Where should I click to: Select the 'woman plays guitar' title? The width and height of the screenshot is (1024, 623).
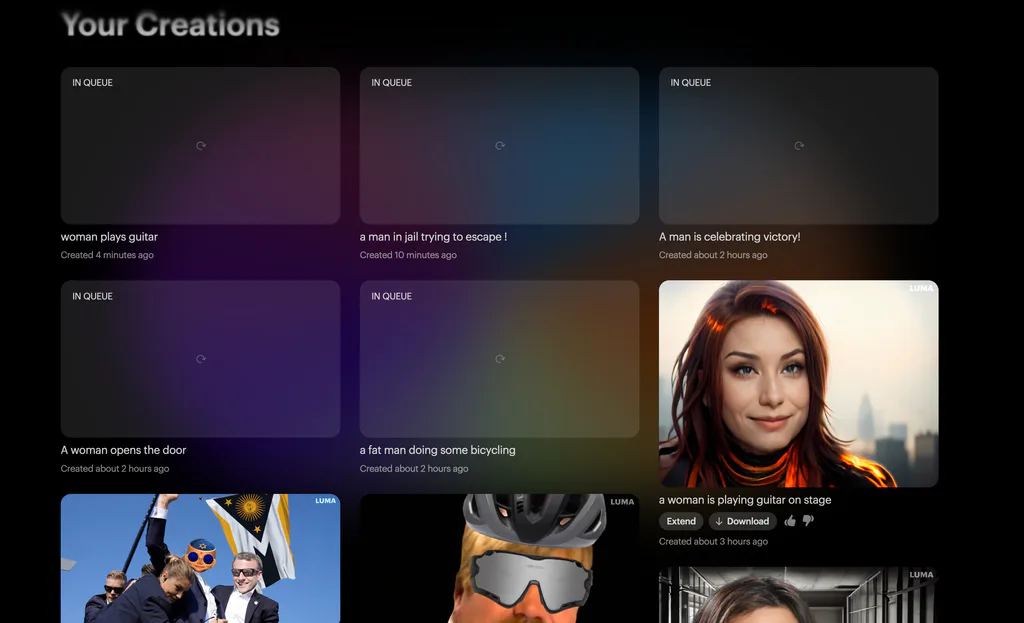point(109,237)
